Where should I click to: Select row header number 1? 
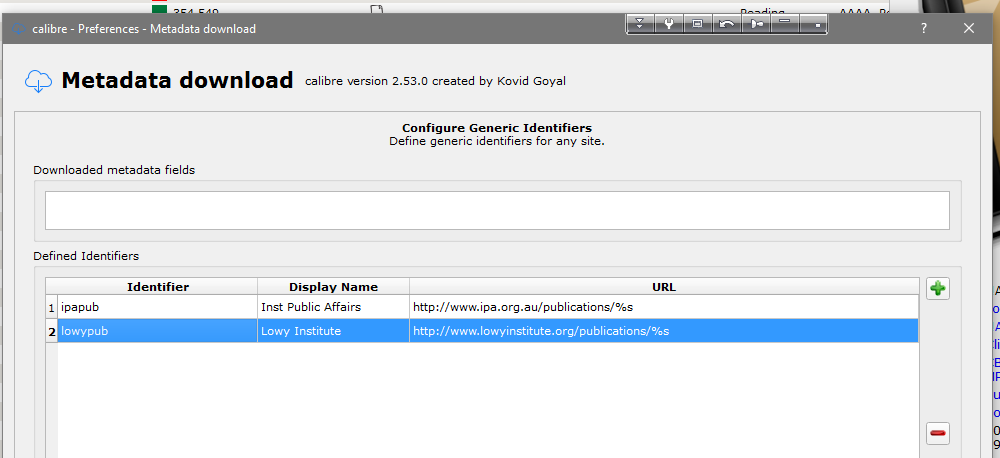[52, 307]
